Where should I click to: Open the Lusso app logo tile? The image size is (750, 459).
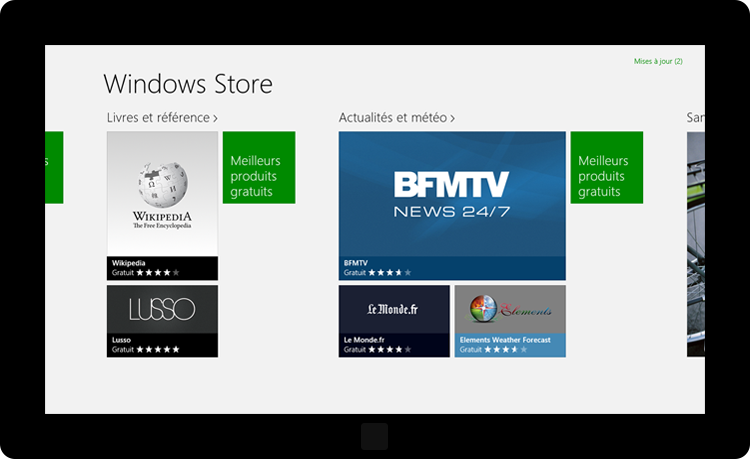(x=162, y=309)
